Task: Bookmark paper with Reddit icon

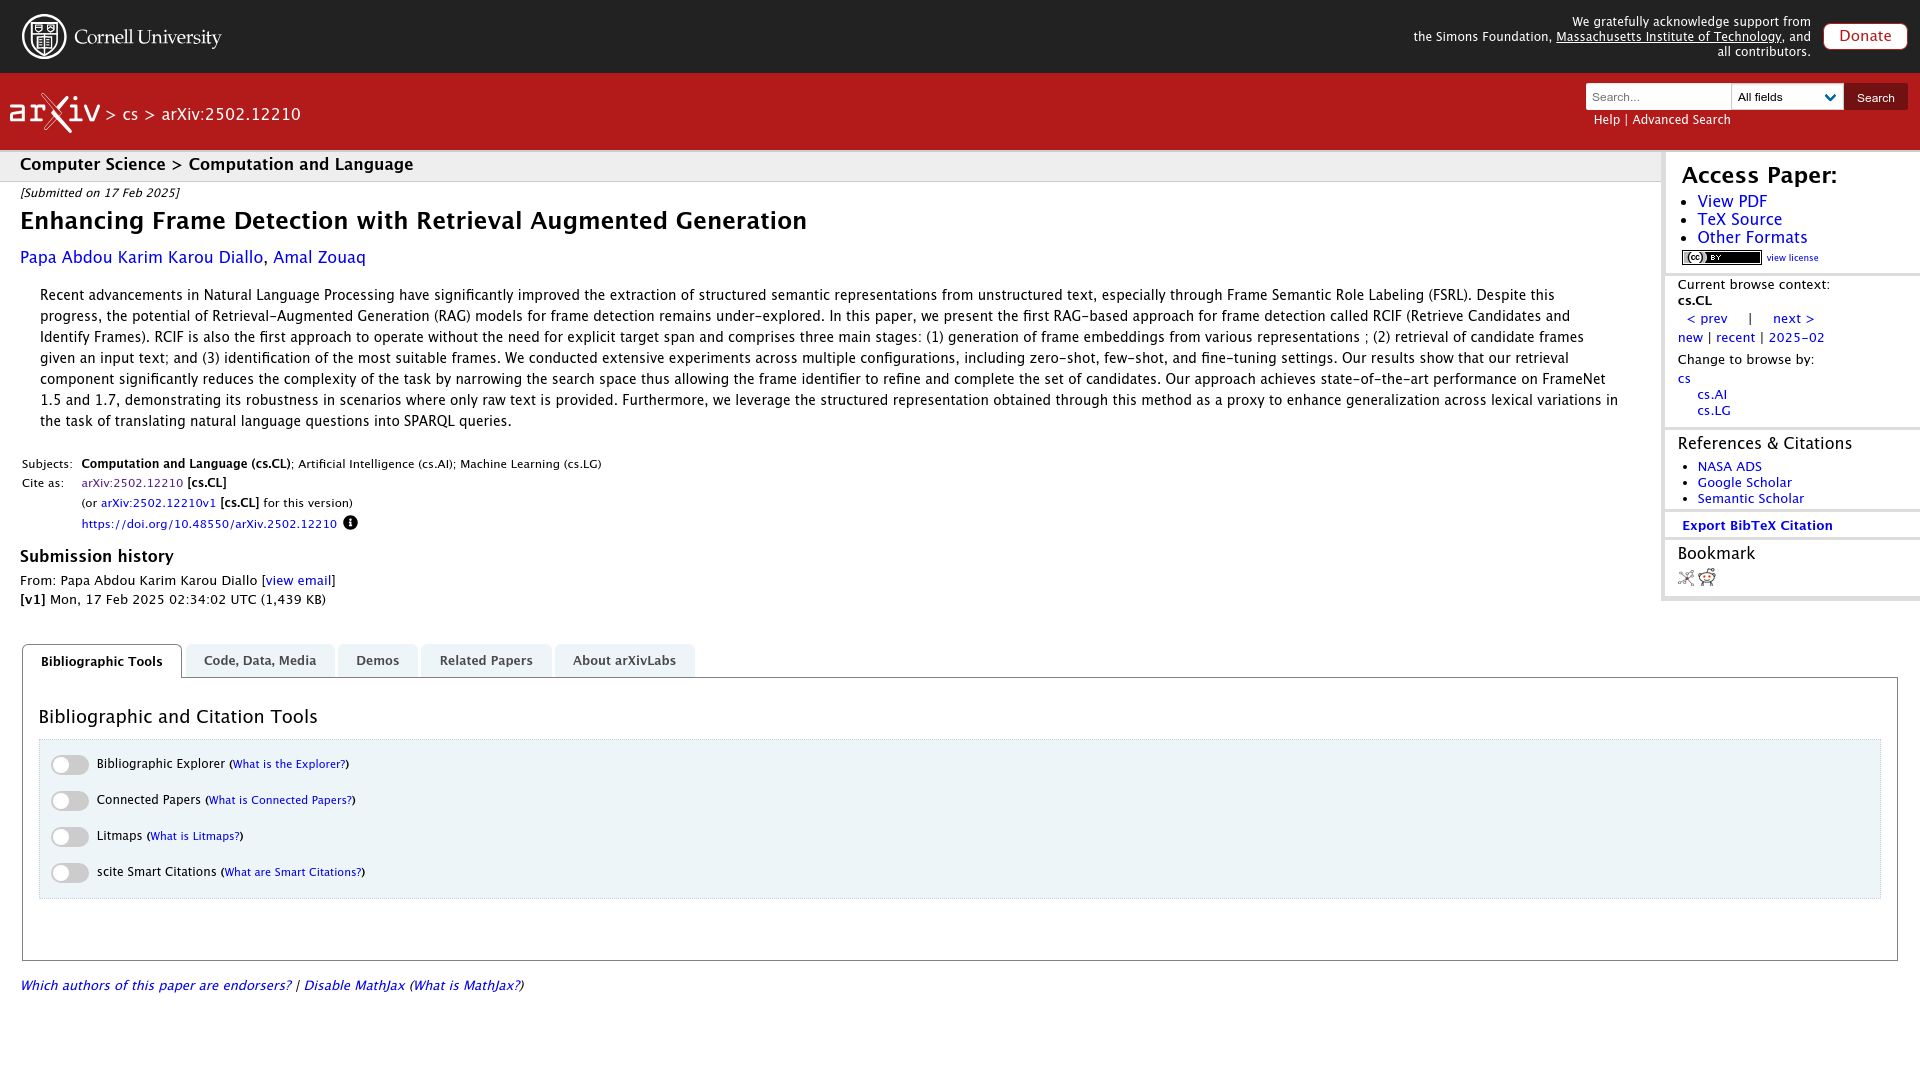Action: (x=1707, y=578)
